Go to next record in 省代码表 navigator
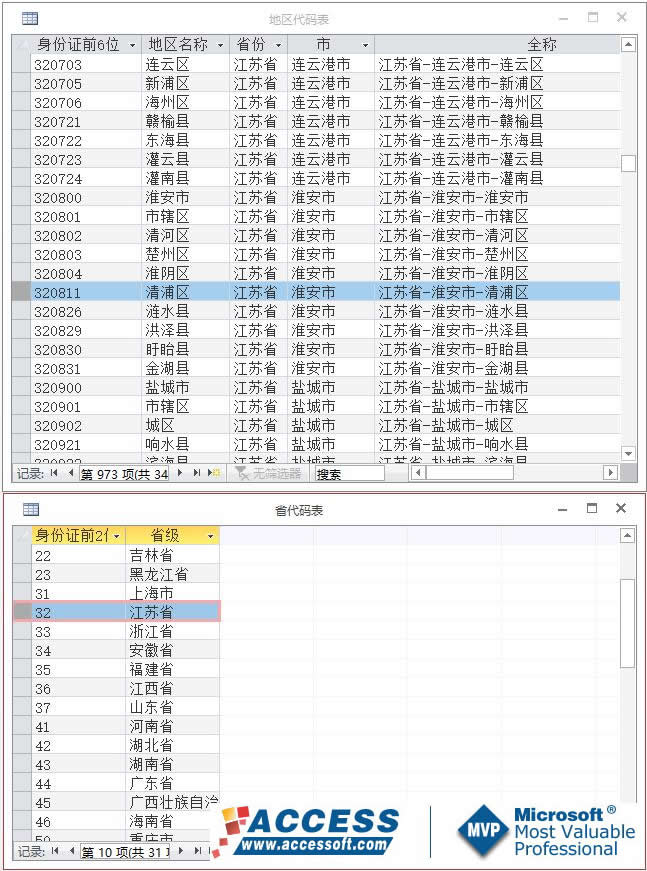 (x=180, y=850)
